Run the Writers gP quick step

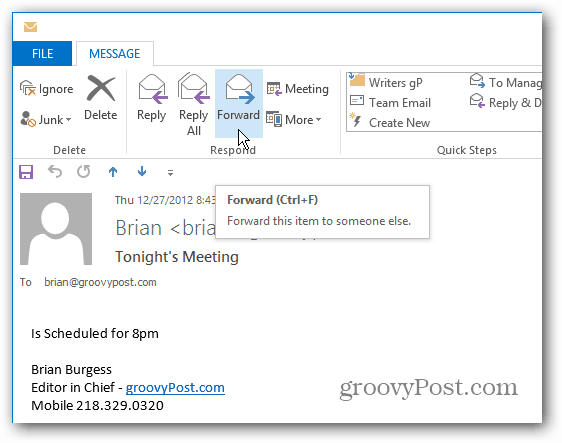pos(386,82)
